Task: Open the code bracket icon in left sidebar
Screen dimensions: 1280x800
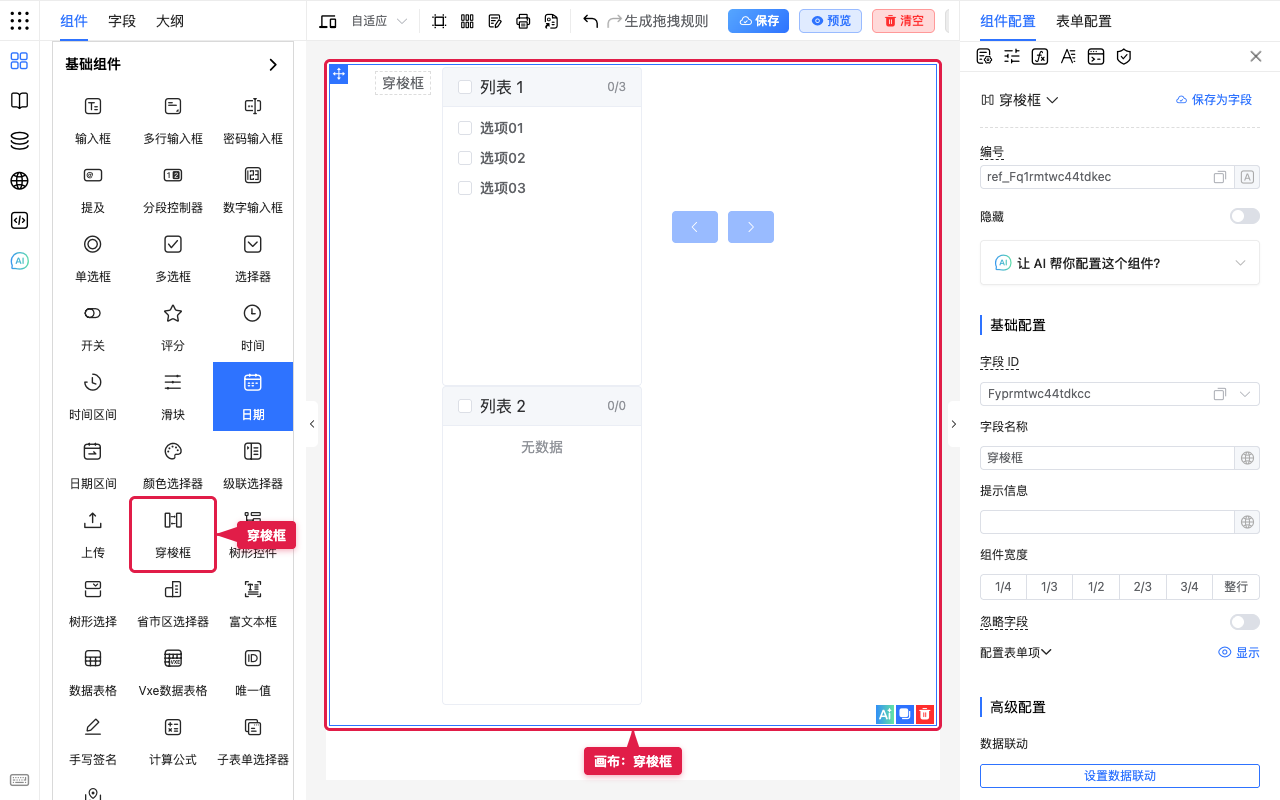Action: 19,221
